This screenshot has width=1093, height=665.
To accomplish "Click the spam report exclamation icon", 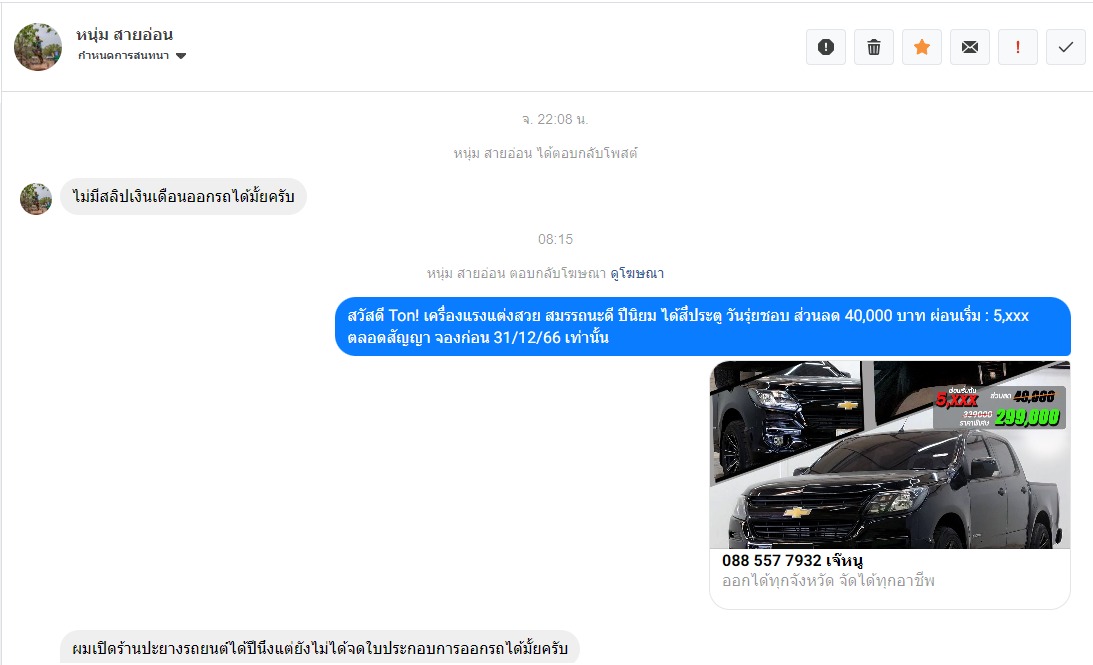I will point(825,47).
